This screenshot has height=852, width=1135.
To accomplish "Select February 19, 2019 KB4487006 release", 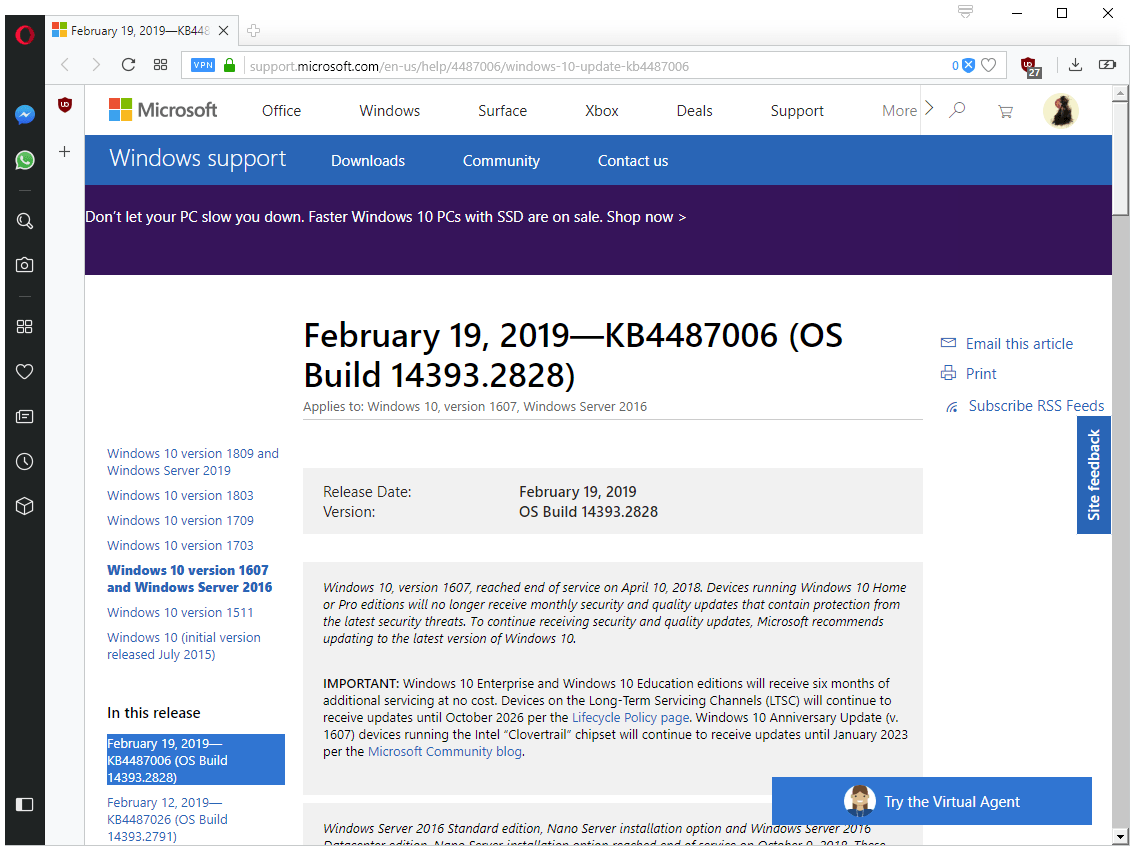I will (x=195, y=760).
